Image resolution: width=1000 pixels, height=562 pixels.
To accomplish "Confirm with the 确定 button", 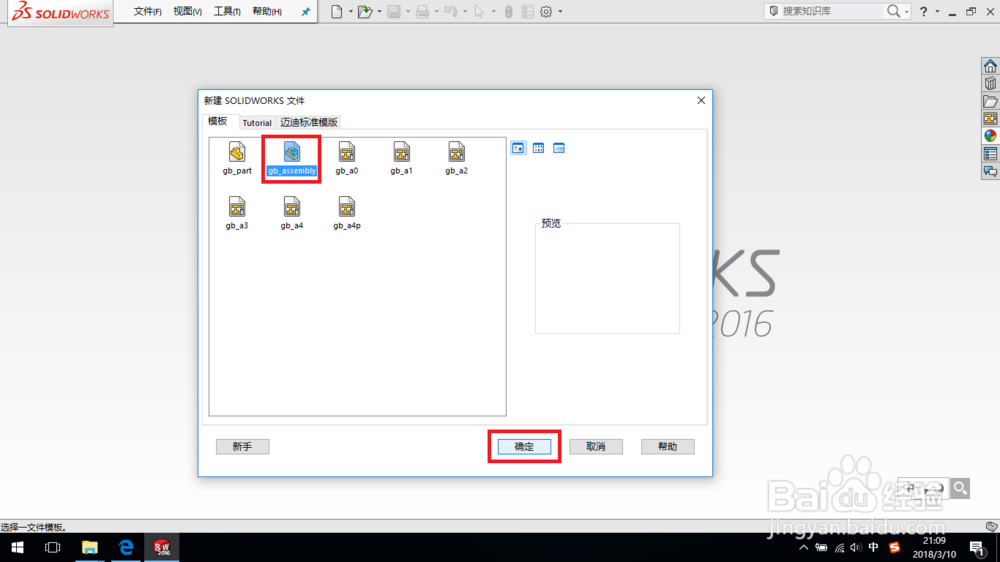I will (524, 447).
